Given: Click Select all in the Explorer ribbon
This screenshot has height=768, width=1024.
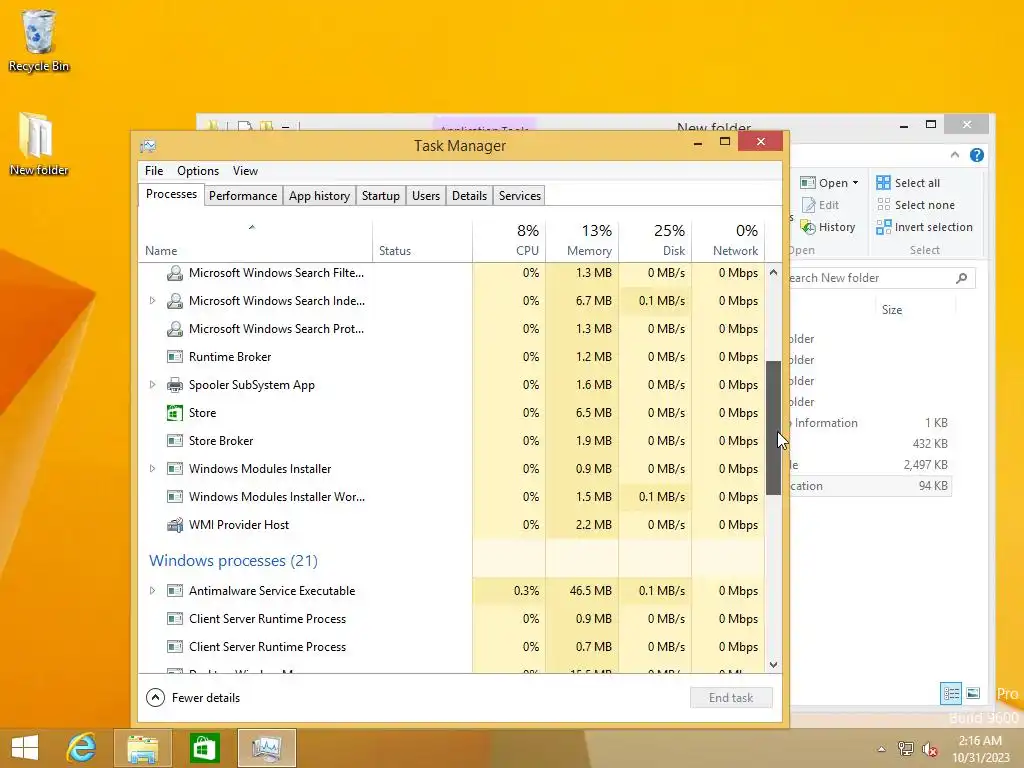Looking at the screenshot, I should tap(908, 183).
